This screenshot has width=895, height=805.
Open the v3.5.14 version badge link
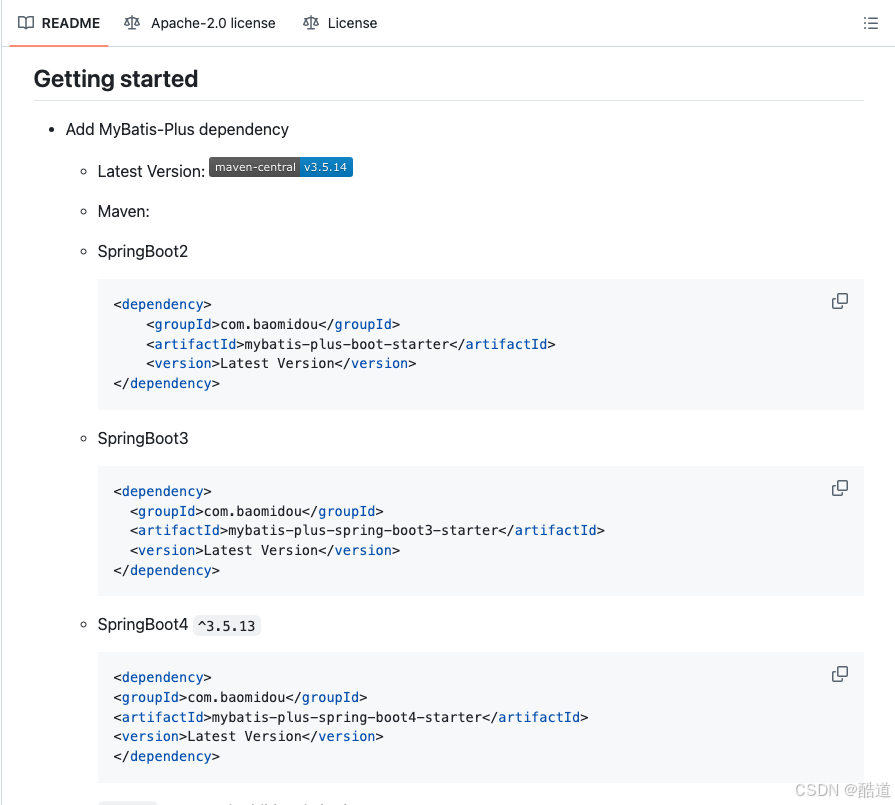pyautogui.click(x=325, y=167)
